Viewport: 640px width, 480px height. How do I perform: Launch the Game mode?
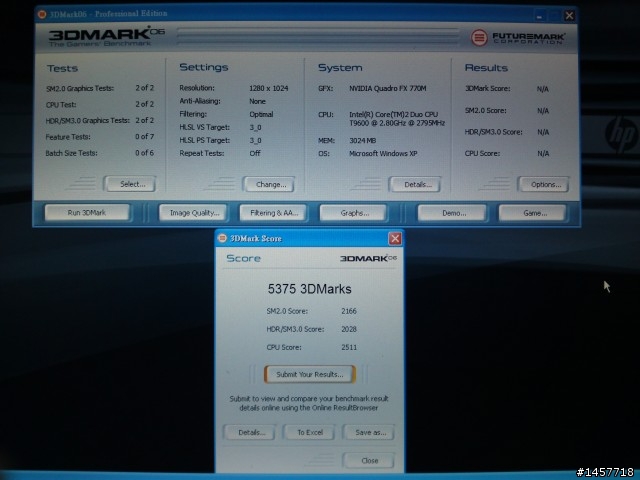point(533,213)
